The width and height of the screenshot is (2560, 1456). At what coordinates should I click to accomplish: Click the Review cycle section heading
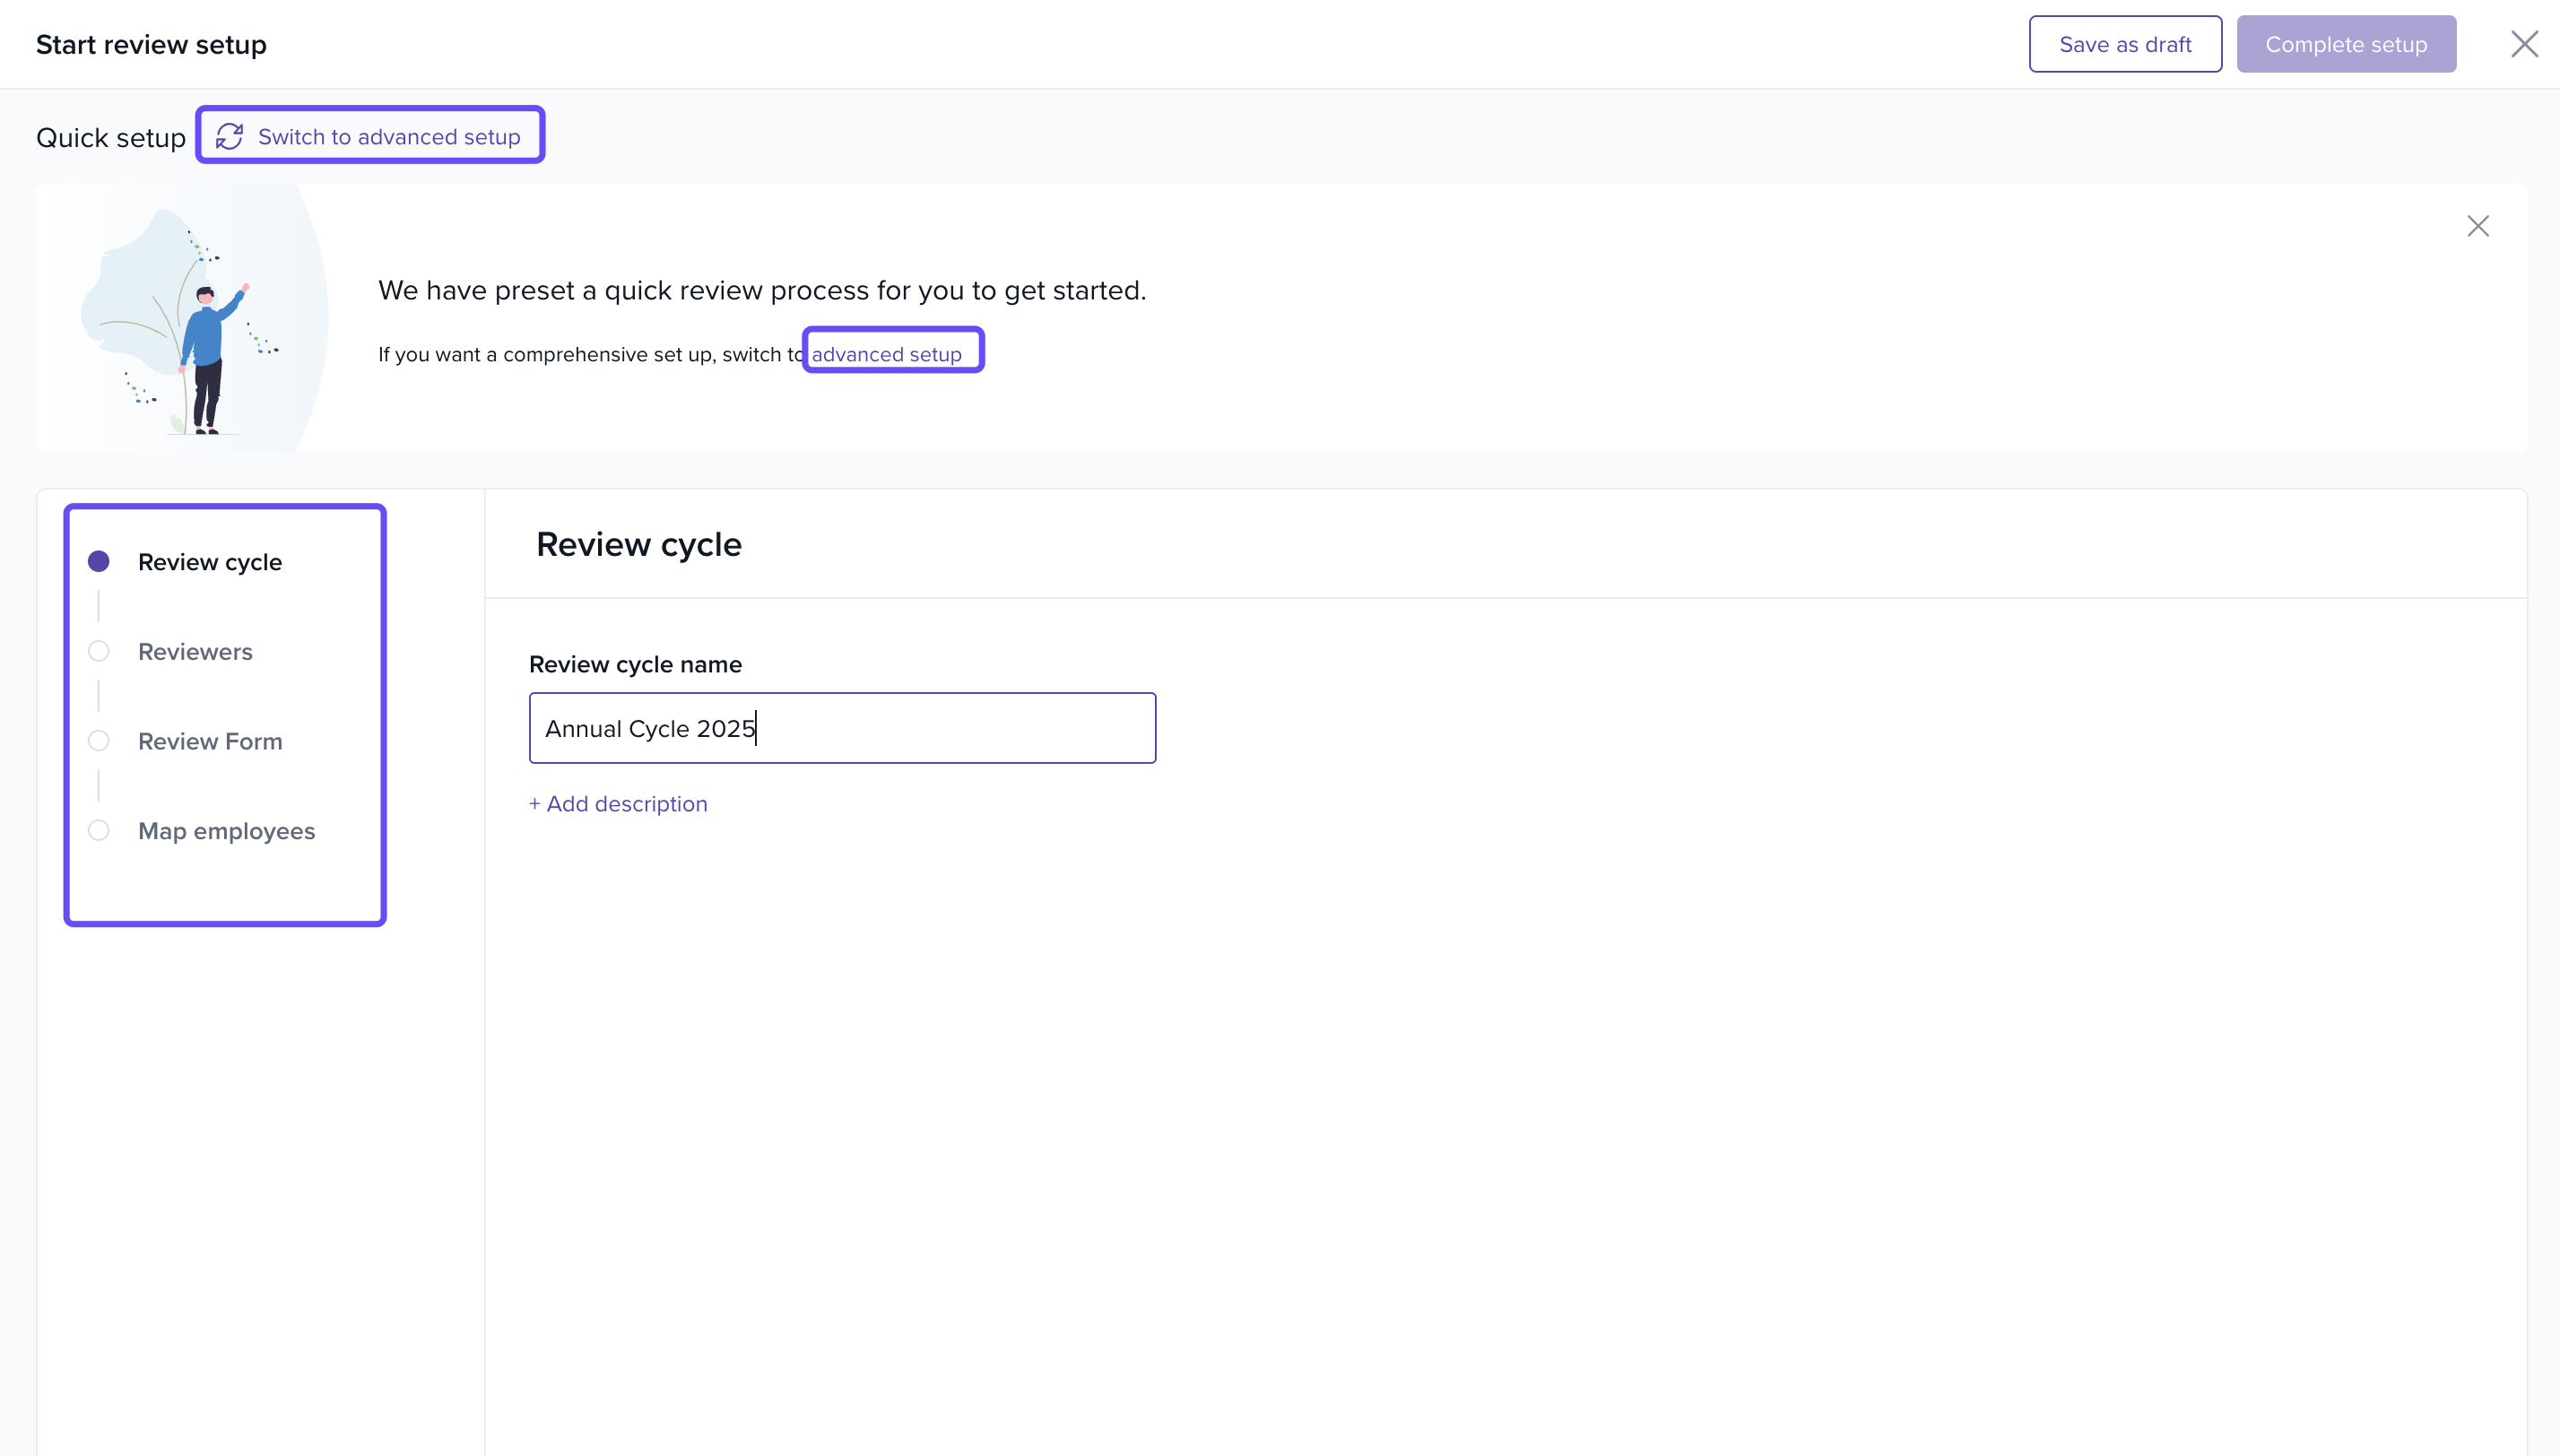coord(639,544)
